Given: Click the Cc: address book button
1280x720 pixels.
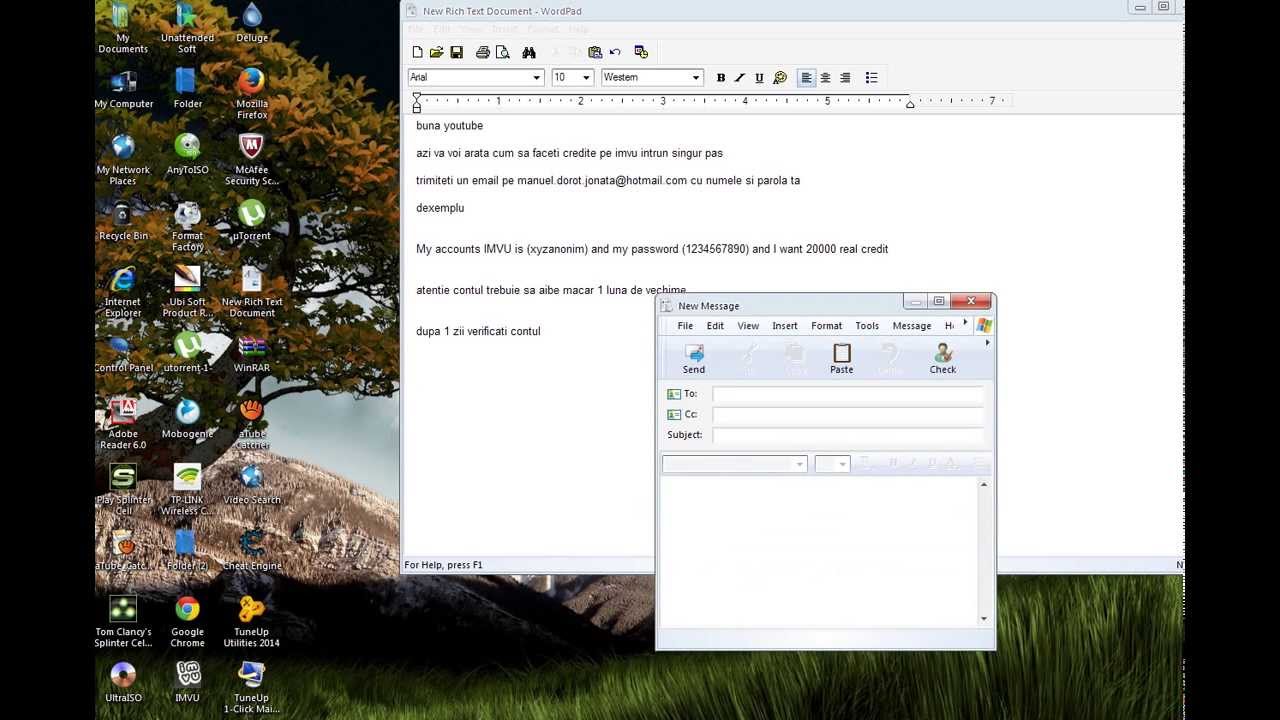Looking at the screenshot, I should (682, 414).
